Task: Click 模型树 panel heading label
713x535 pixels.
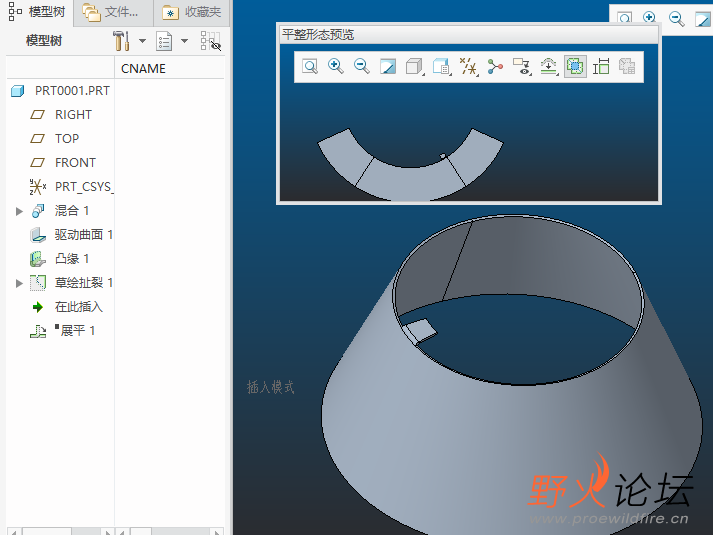Action: click(44, 41)
